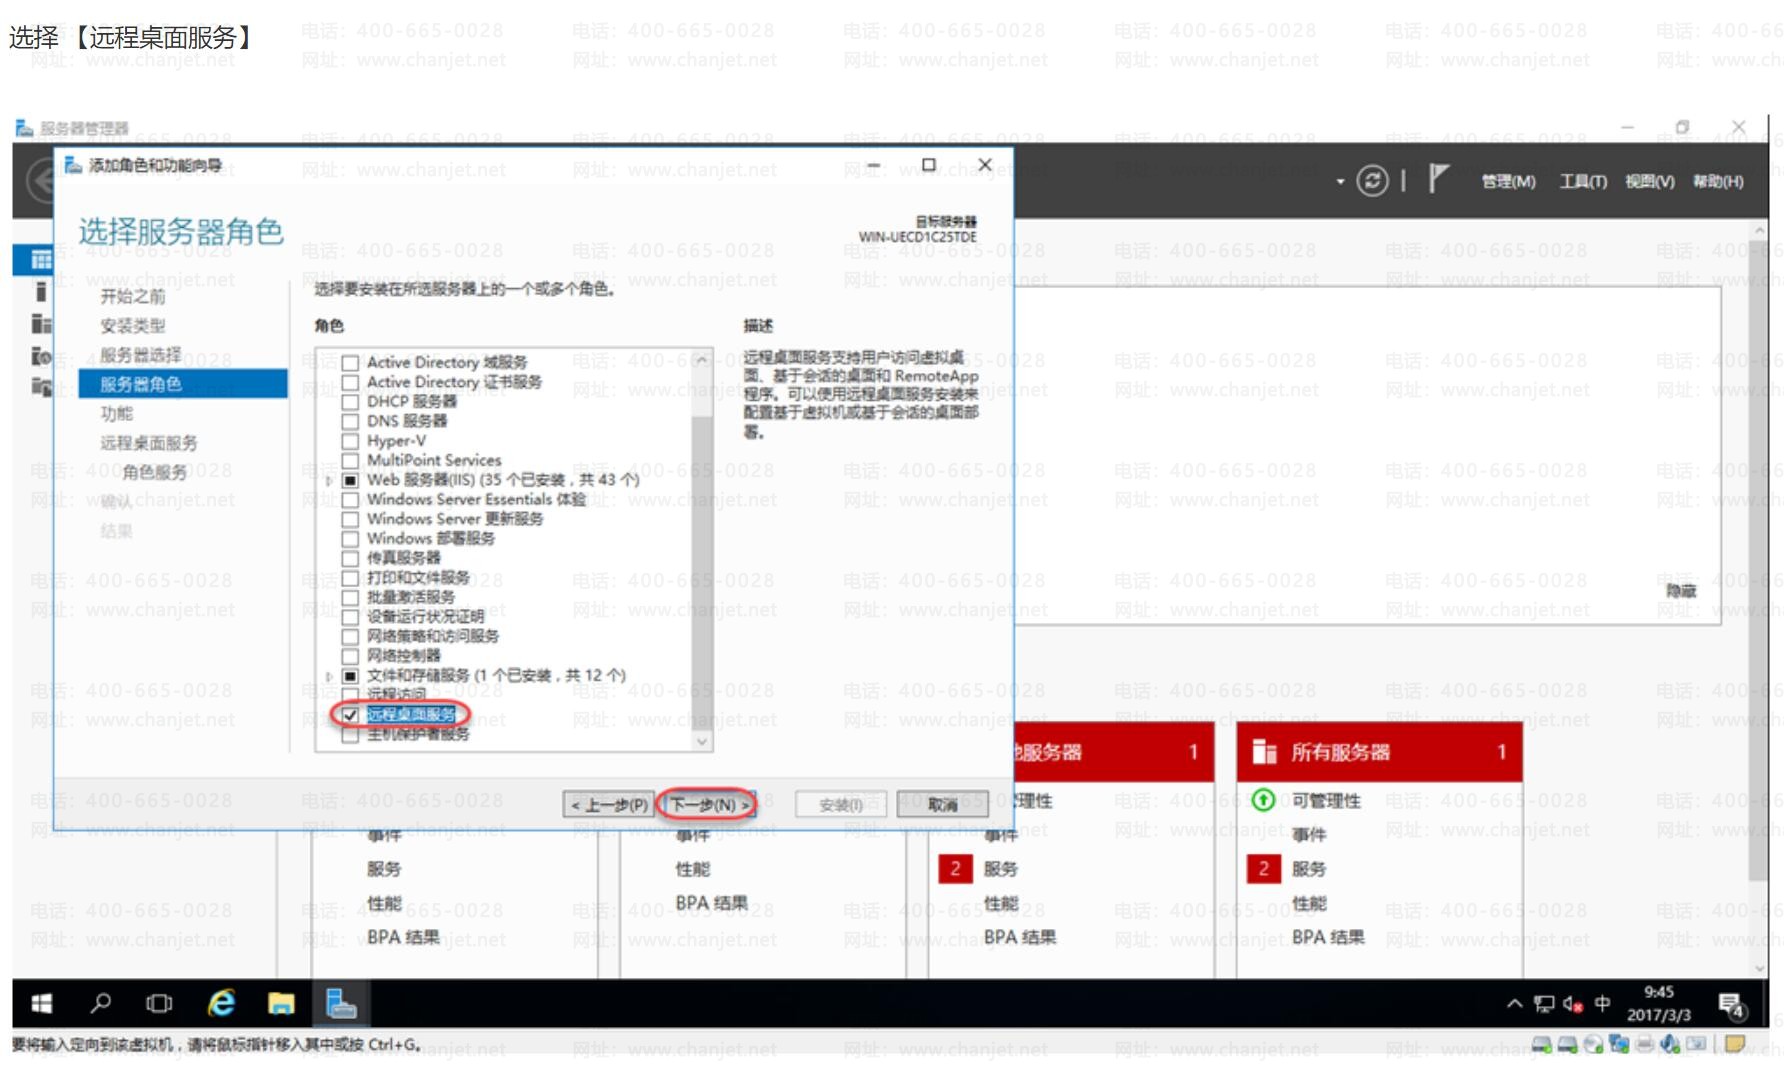Open the 管理(M) menu
1784x1069 pixels.
point(1508,181)
